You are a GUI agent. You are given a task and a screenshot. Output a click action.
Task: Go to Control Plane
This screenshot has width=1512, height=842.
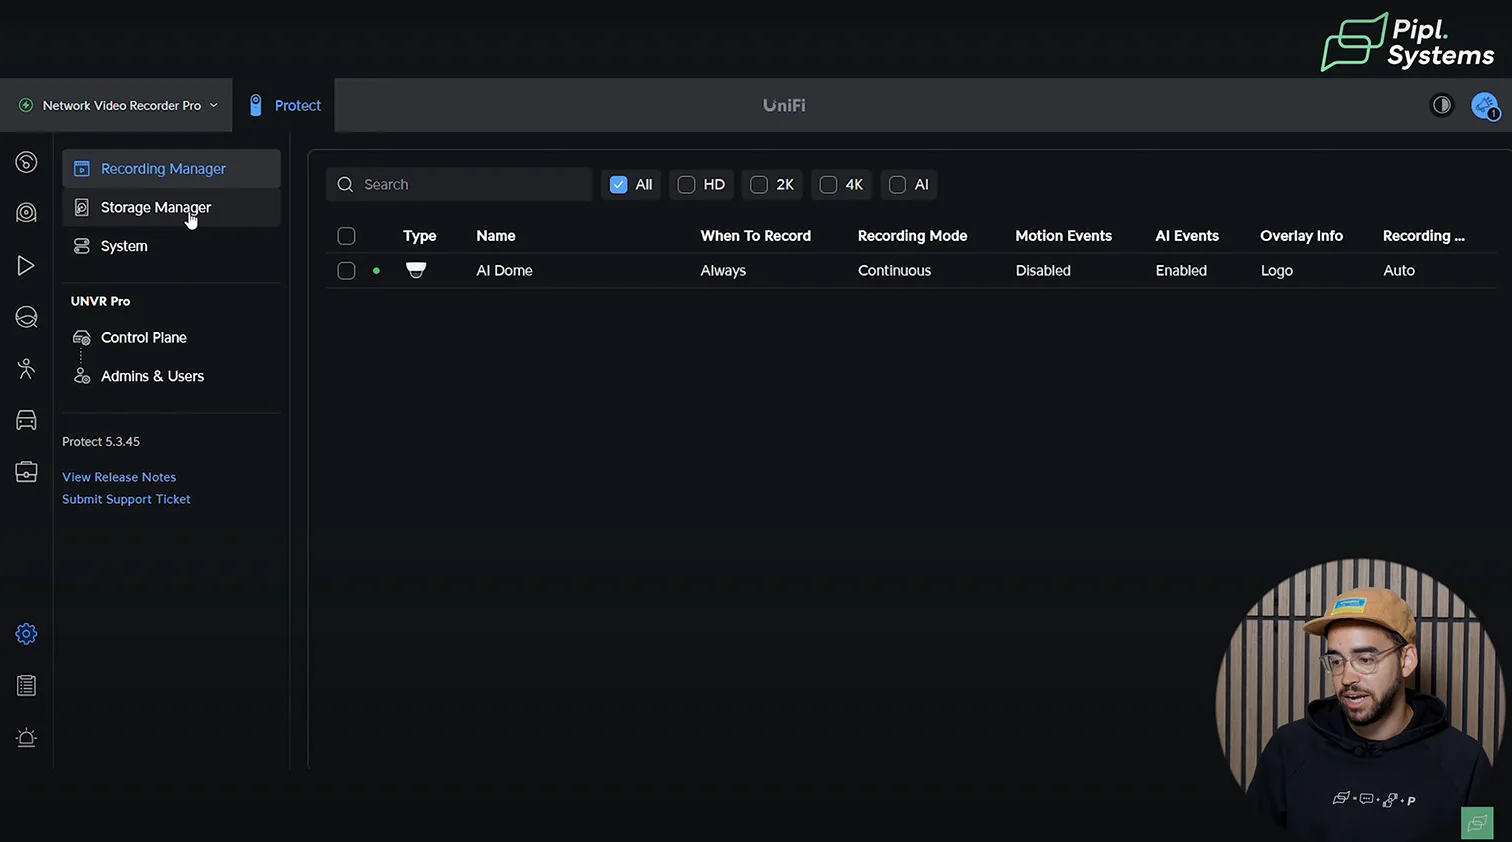click(x=143, y=338)
